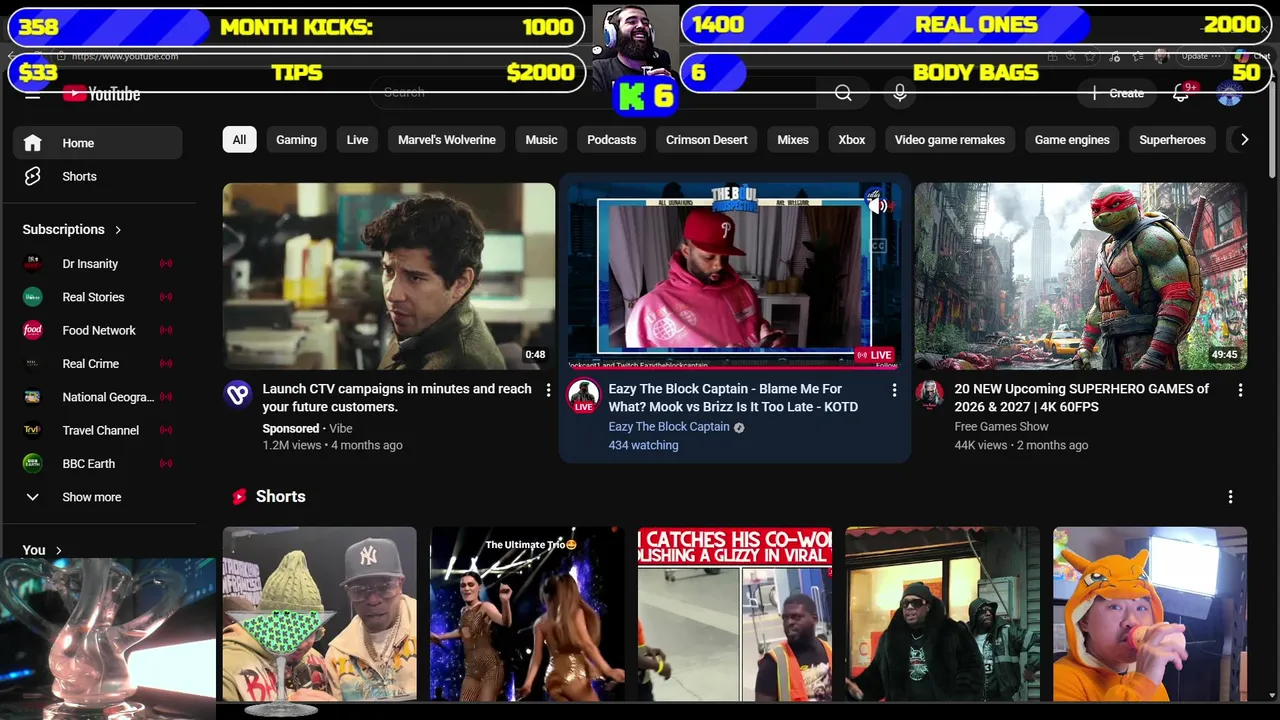Image resolution: width=1280 pixels, height=720 pixels.
Task: Open the short with two men outside store
Action: click(942, 614)
